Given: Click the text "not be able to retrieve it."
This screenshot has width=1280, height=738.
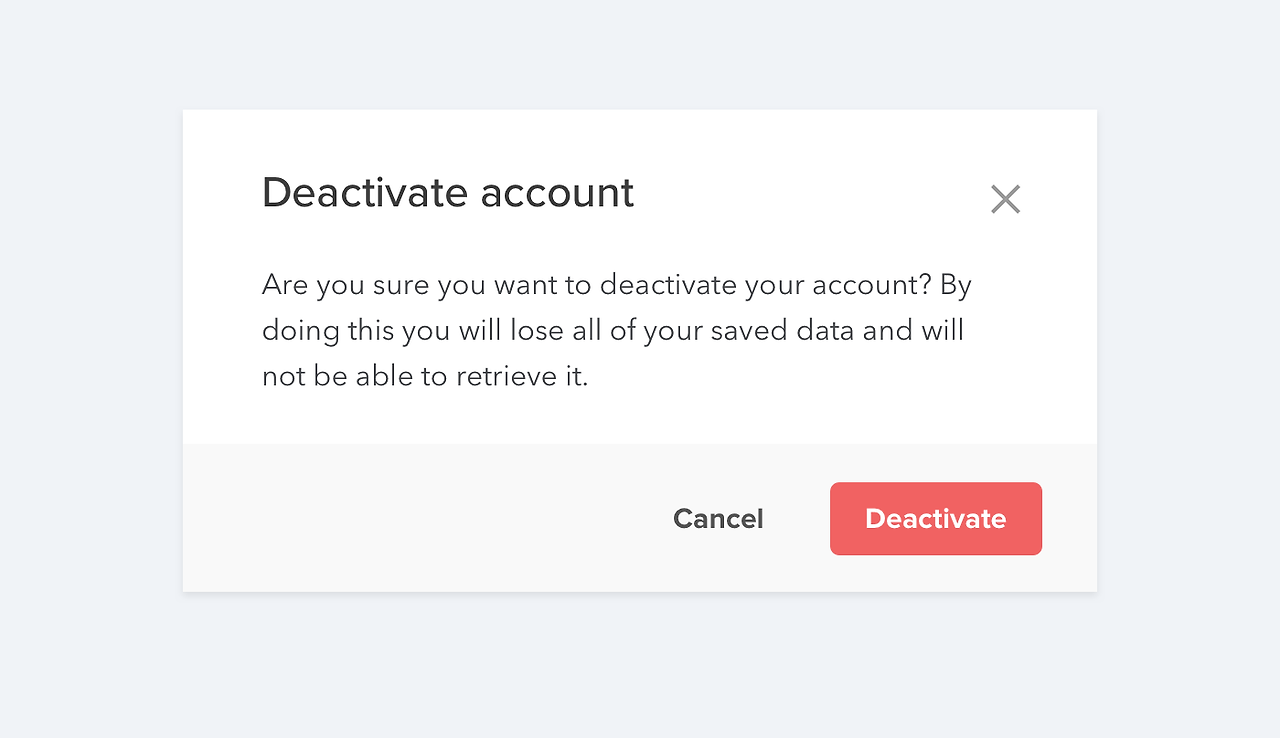Looking at the screenshot, I should (425, 377).
